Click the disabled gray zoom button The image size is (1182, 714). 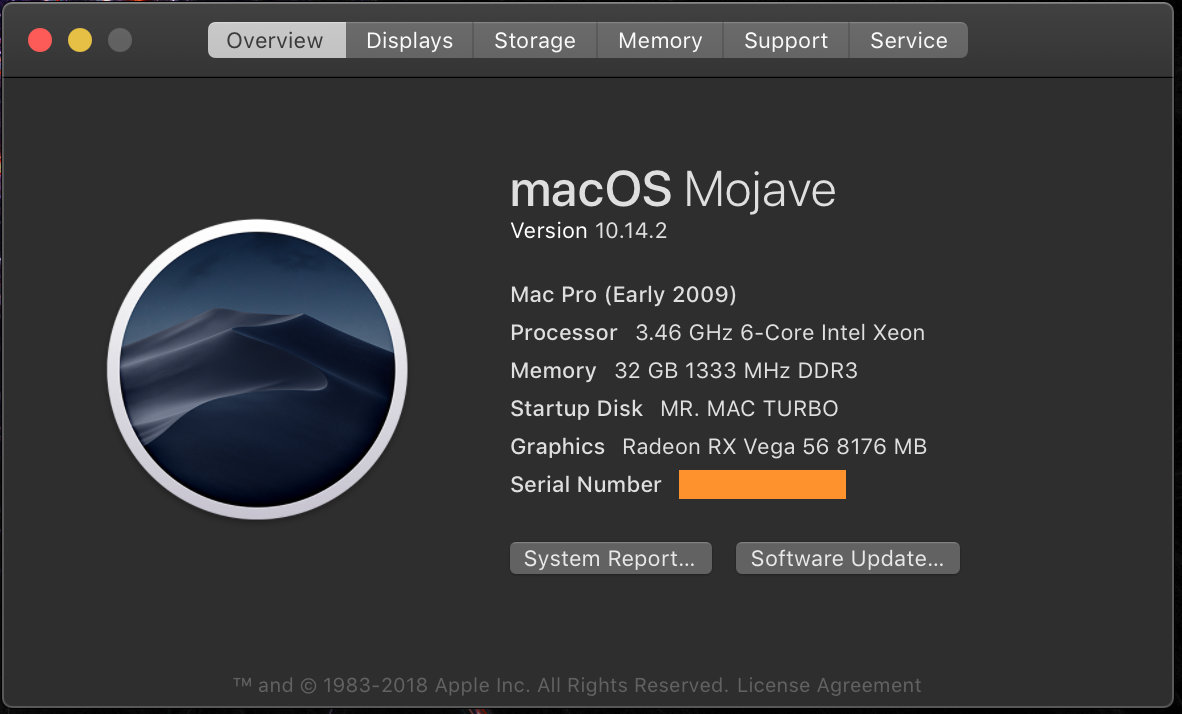point(120,40)
